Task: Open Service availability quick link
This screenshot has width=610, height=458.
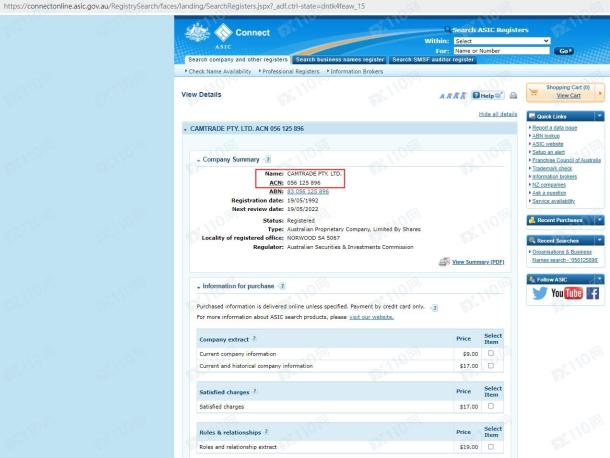Action: tap(553, 201)
